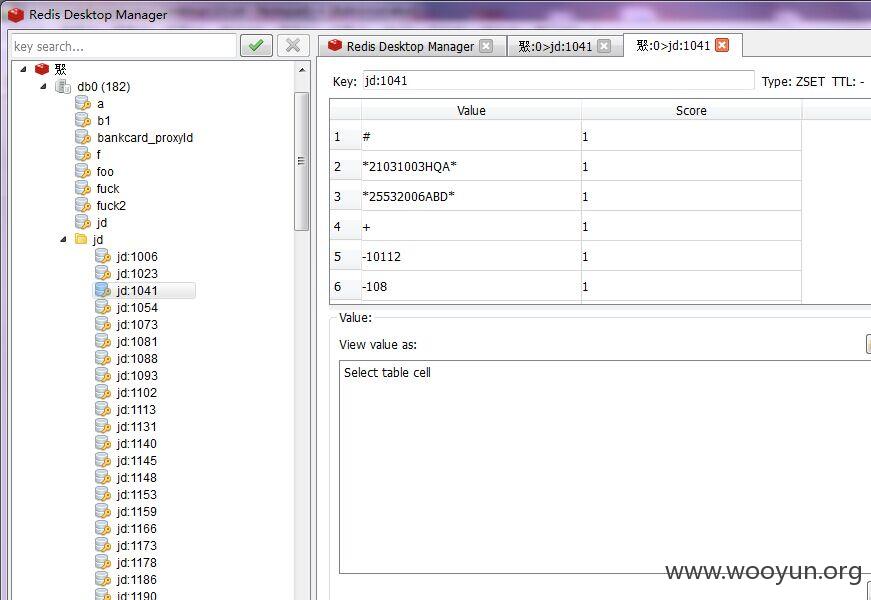Click key icon beside bankcard_proxyId
This screenshot has height=600, width=871.
(x=83, y=137)
